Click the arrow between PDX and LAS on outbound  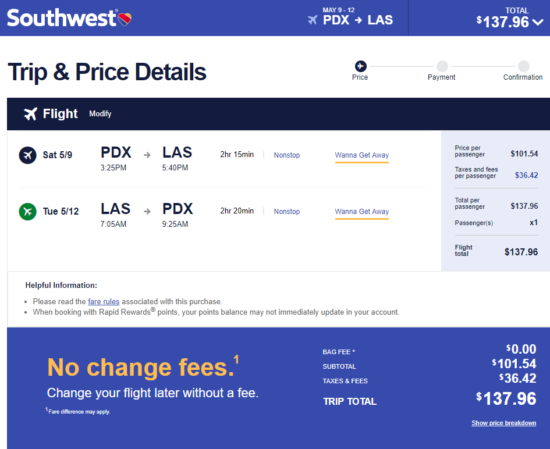click(x=147, y=155)
